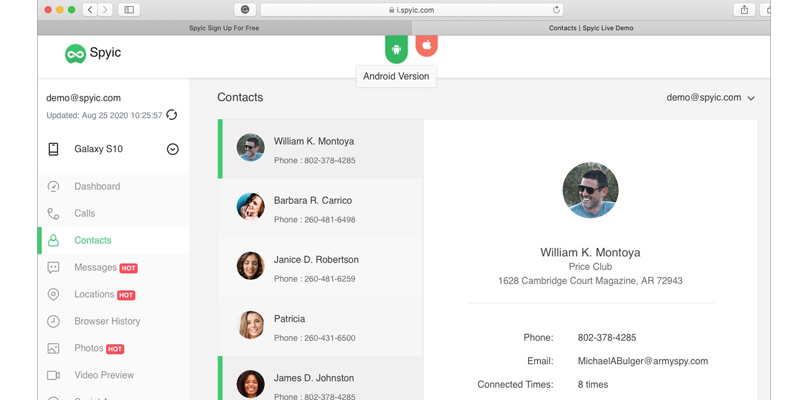Click the red Apple iOS version icon
This screenshot has width=799, height=400.
(x=426, y=46)
